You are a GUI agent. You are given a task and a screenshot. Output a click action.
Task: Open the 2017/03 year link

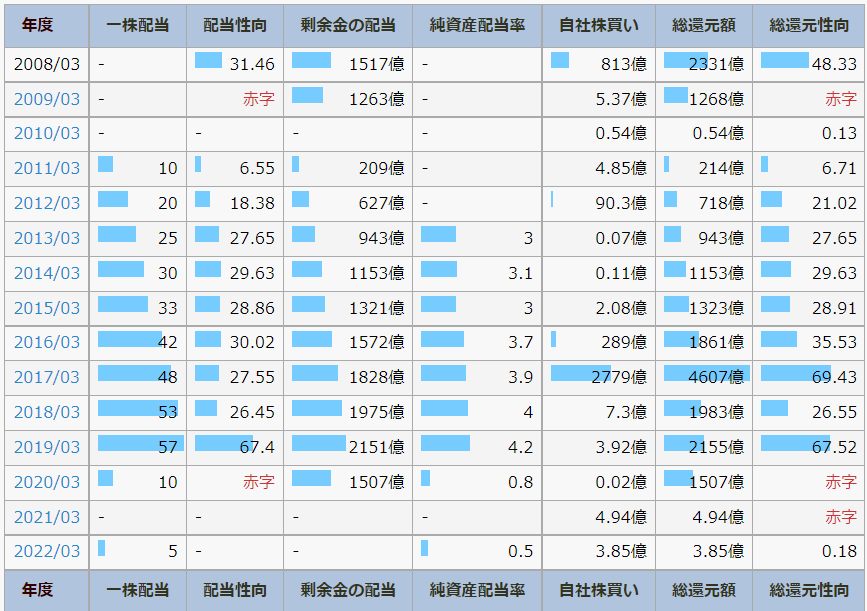47,377
